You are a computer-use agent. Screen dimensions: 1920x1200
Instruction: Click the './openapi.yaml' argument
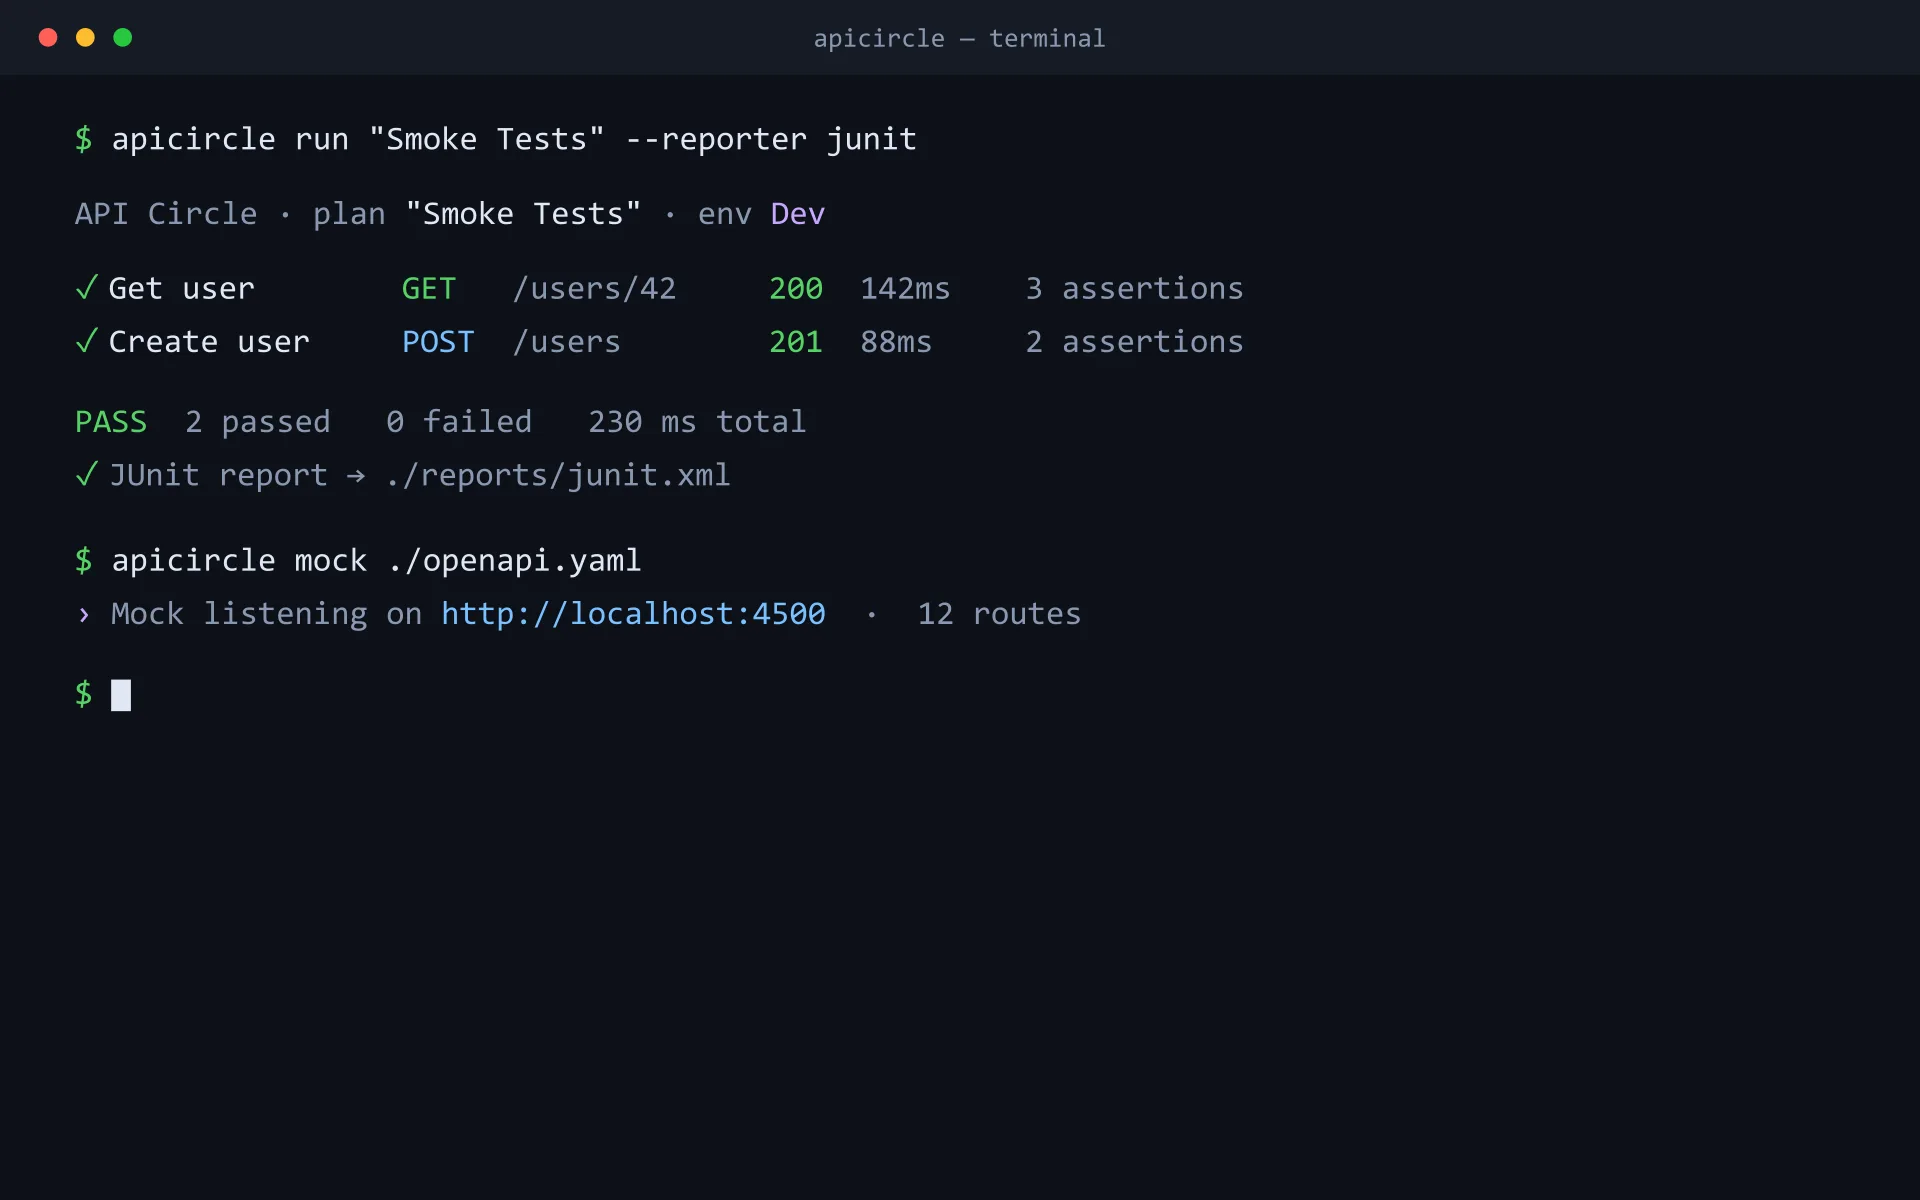pyautogui.click(x=514, y=561)
